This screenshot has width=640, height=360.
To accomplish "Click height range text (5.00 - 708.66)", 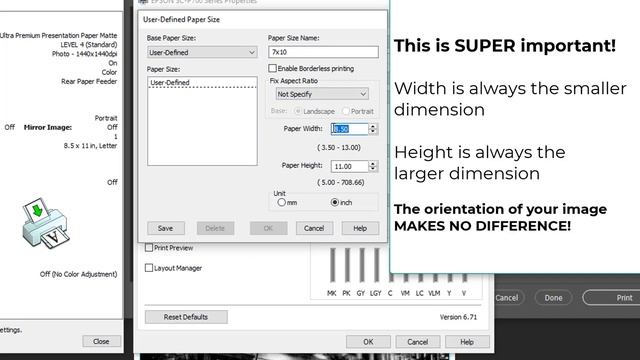I will pyautogui.click(x=341, y=182).
